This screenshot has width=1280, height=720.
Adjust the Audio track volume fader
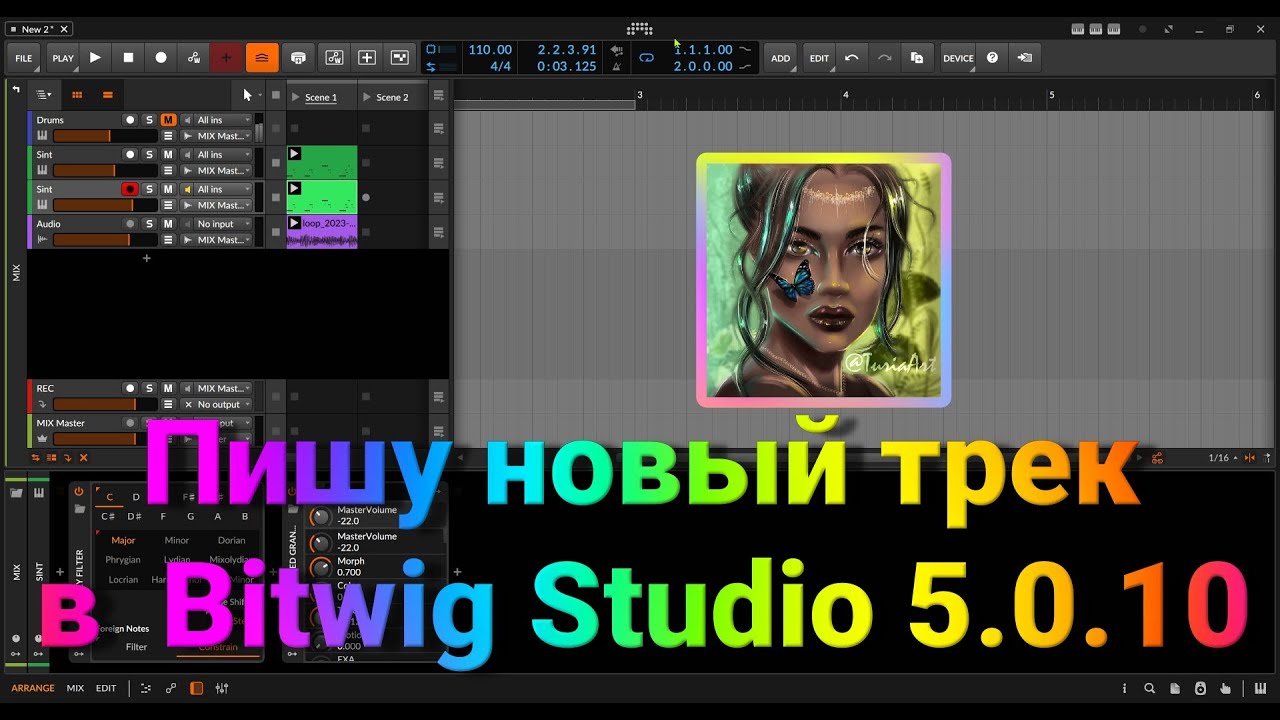click(x=105, y=240)
